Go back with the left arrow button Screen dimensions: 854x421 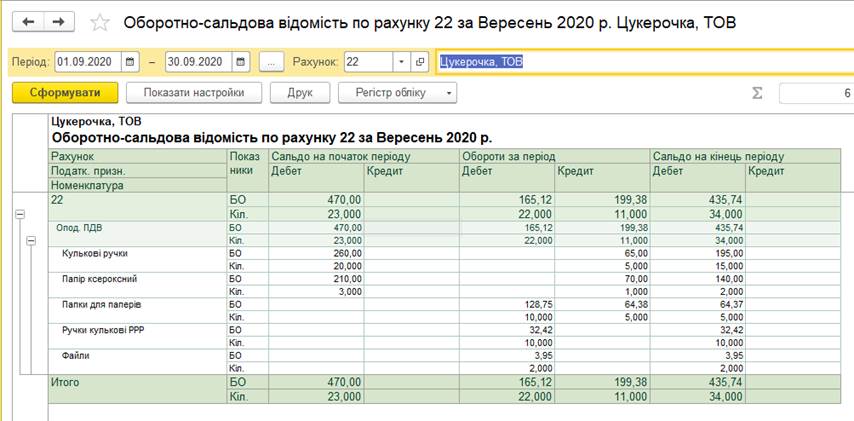point(28,22)
